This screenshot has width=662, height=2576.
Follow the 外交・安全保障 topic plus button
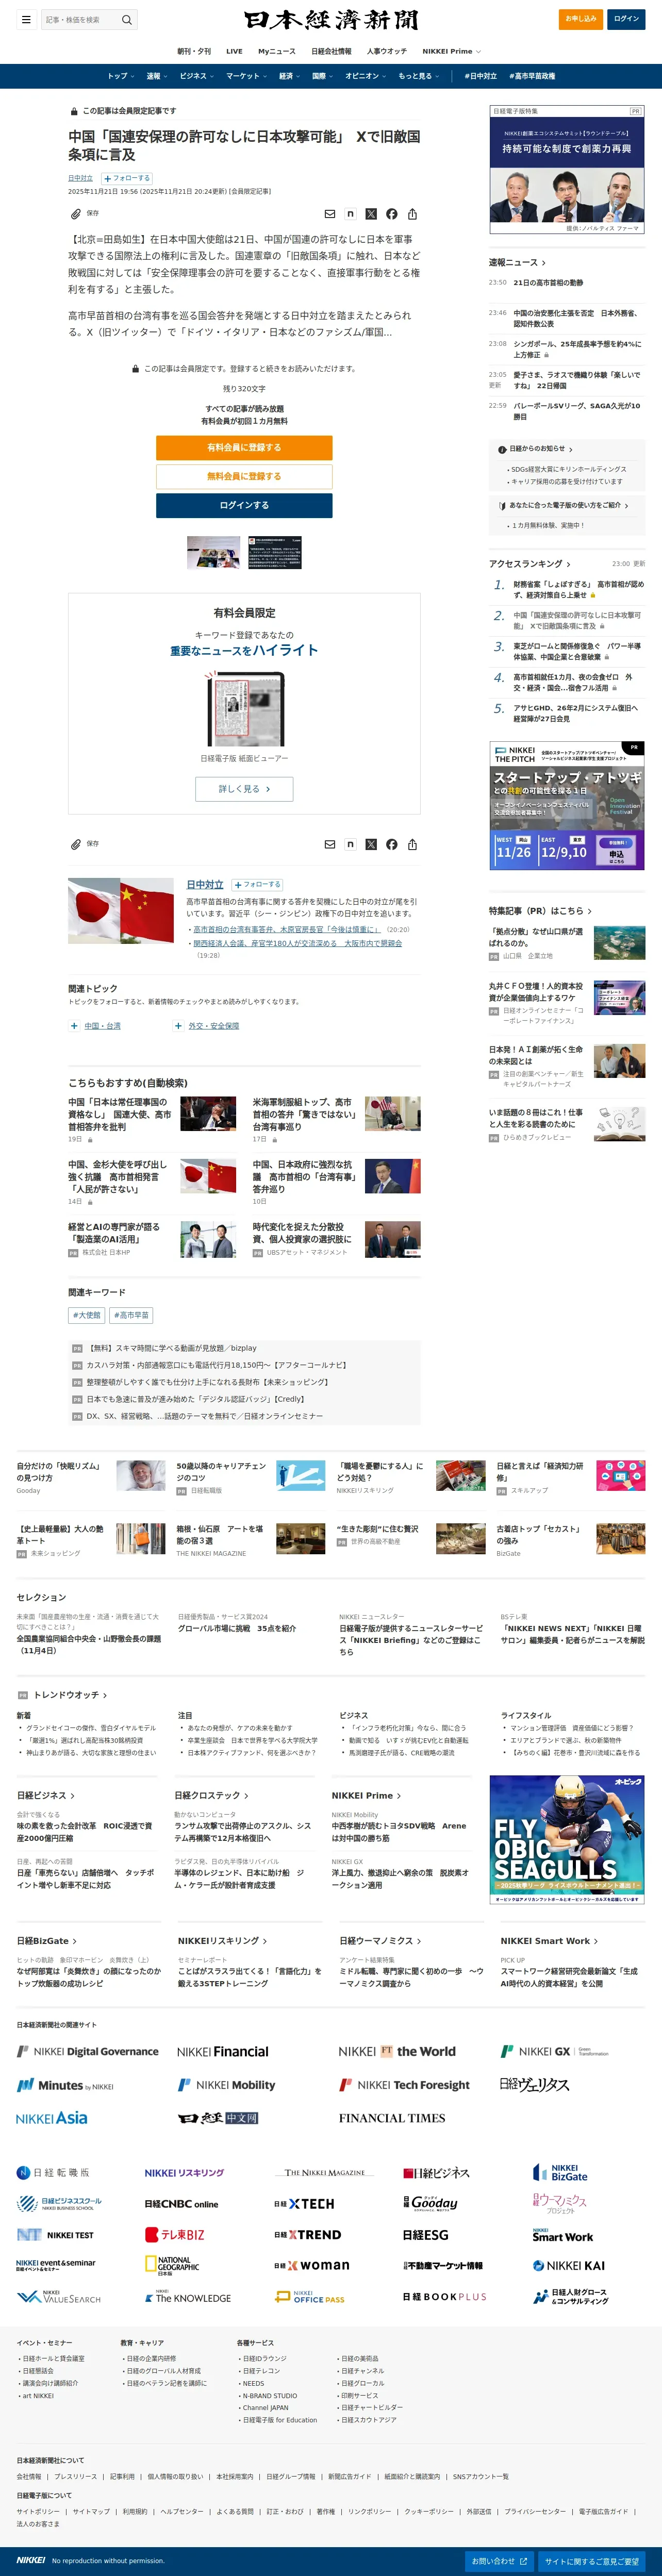[178, 1025]
